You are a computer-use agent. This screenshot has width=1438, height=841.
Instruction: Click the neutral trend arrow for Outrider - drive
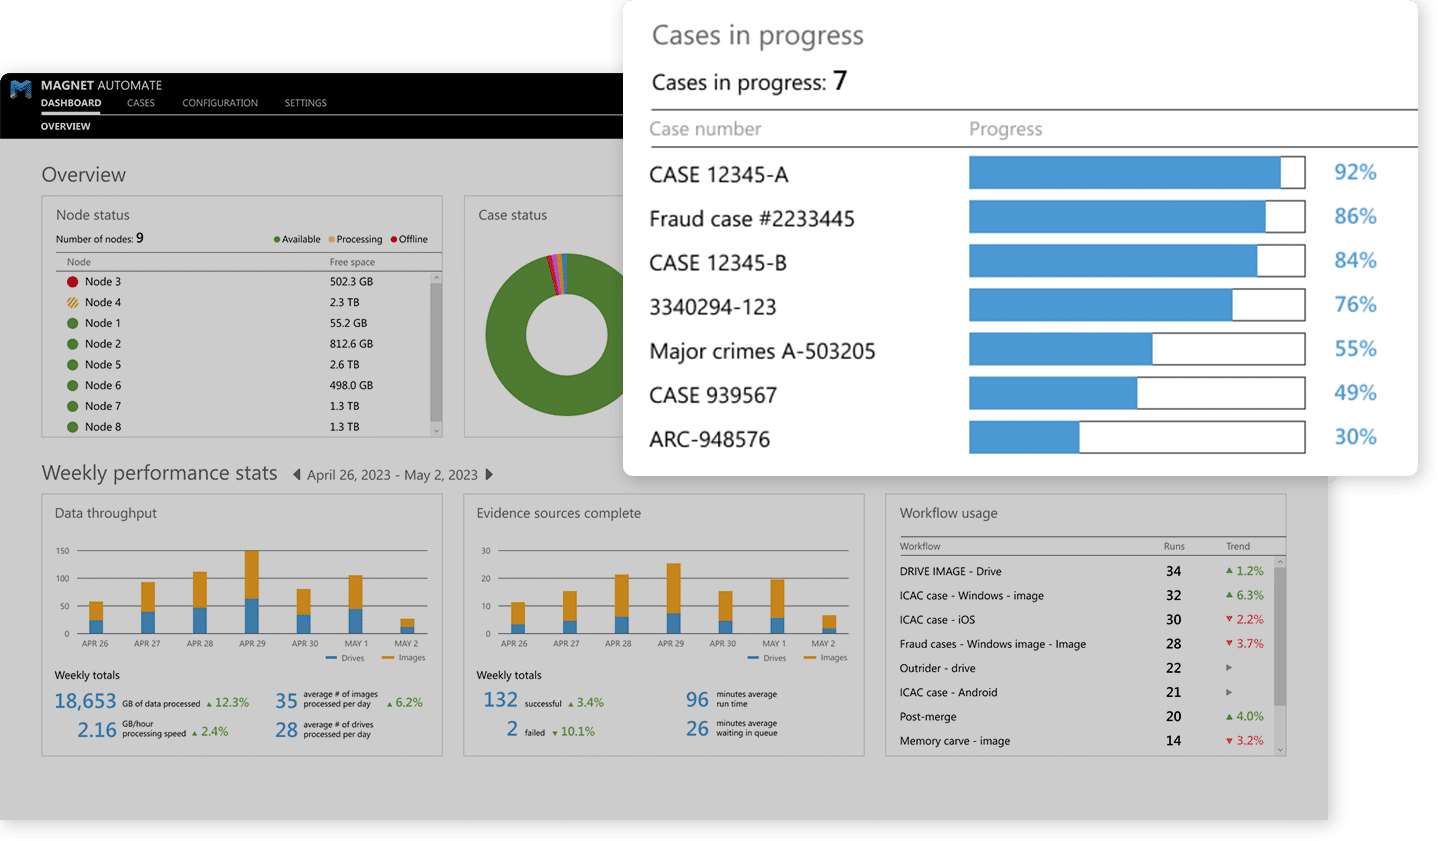[1229, 668]
